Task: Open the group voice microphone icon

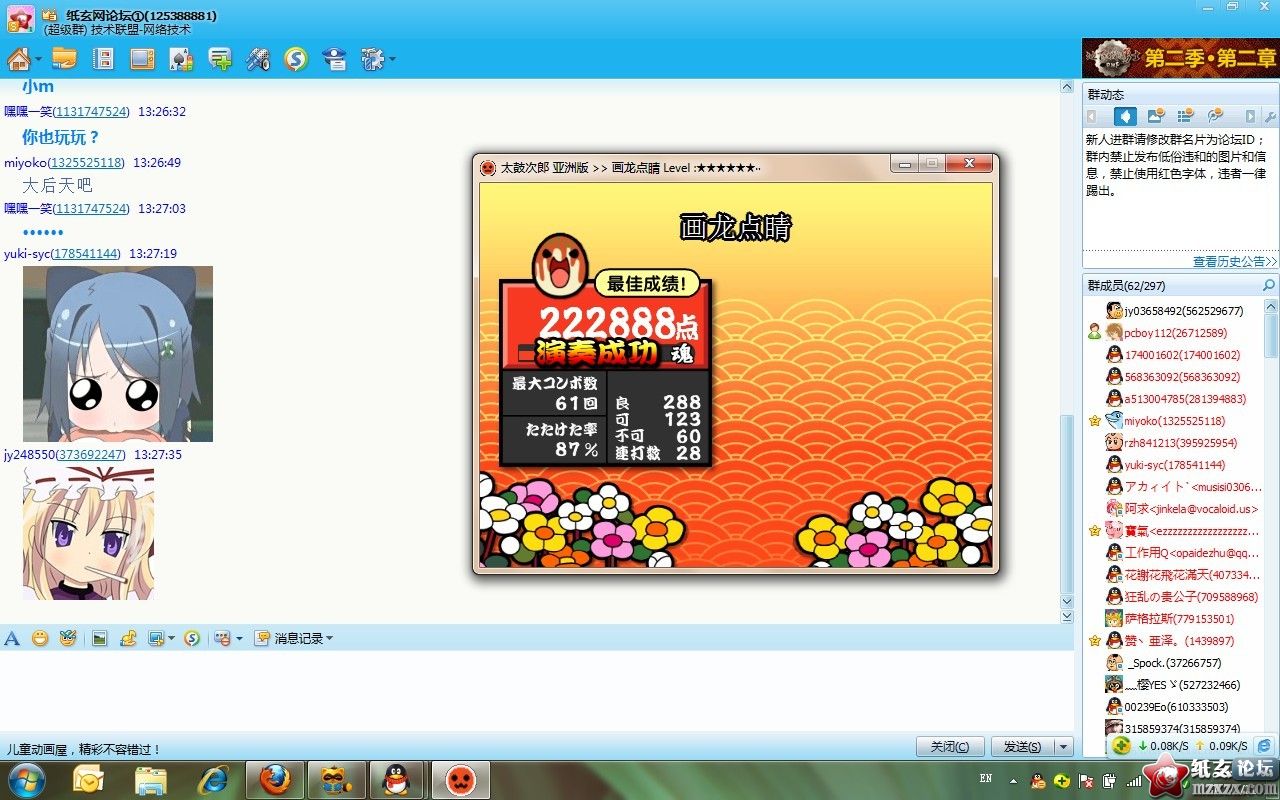Action: click(258, 59)
